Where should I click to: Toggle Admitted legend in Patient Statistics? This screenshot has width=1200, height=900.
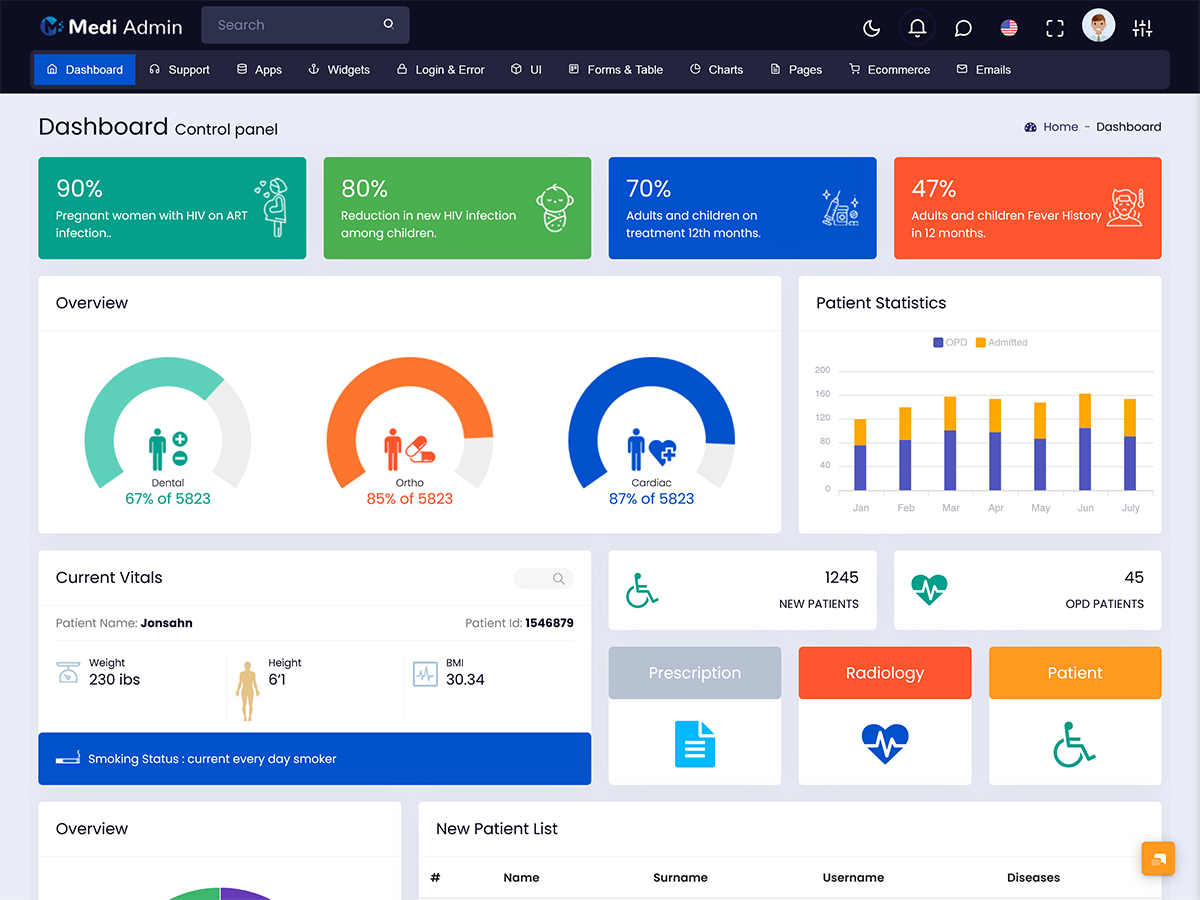[x=1001, y=342]
